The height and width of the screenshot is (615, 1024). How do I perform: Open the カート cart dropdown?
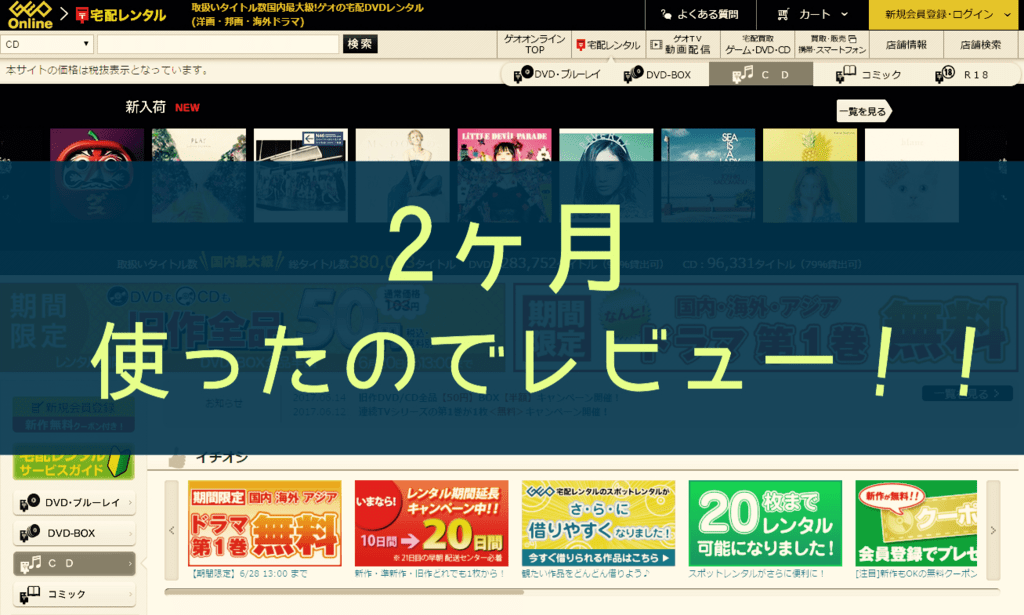pyautogui.click(x=813, y=14)
